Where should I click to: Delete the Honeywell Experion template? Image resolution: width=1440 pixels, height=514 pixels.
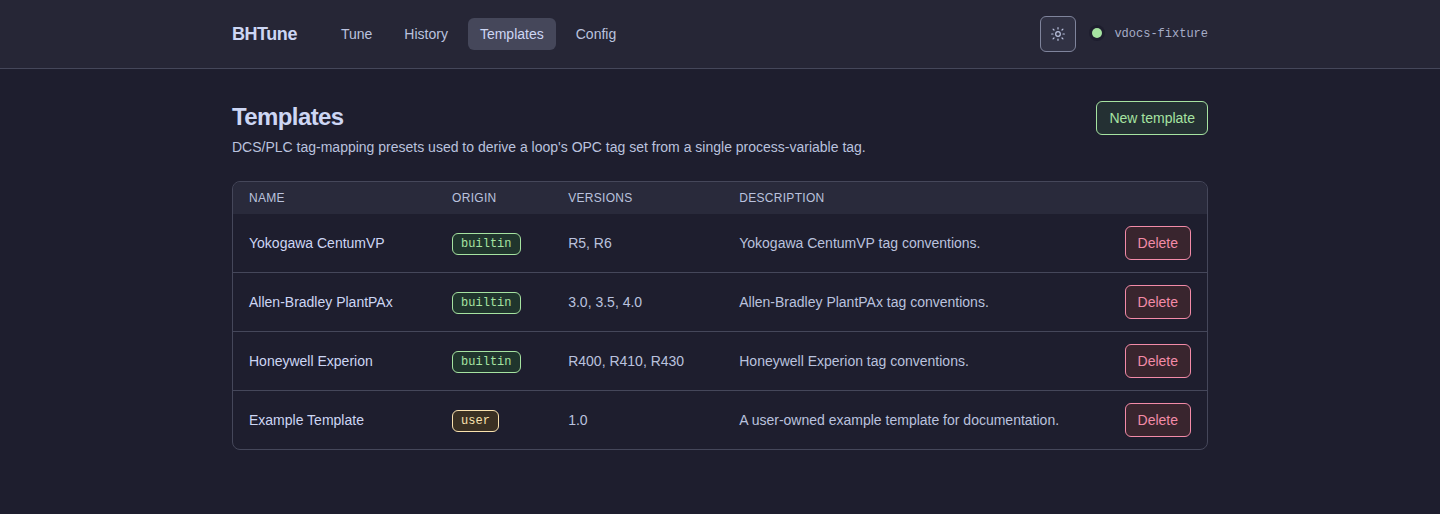click(x=1158, y=361)
